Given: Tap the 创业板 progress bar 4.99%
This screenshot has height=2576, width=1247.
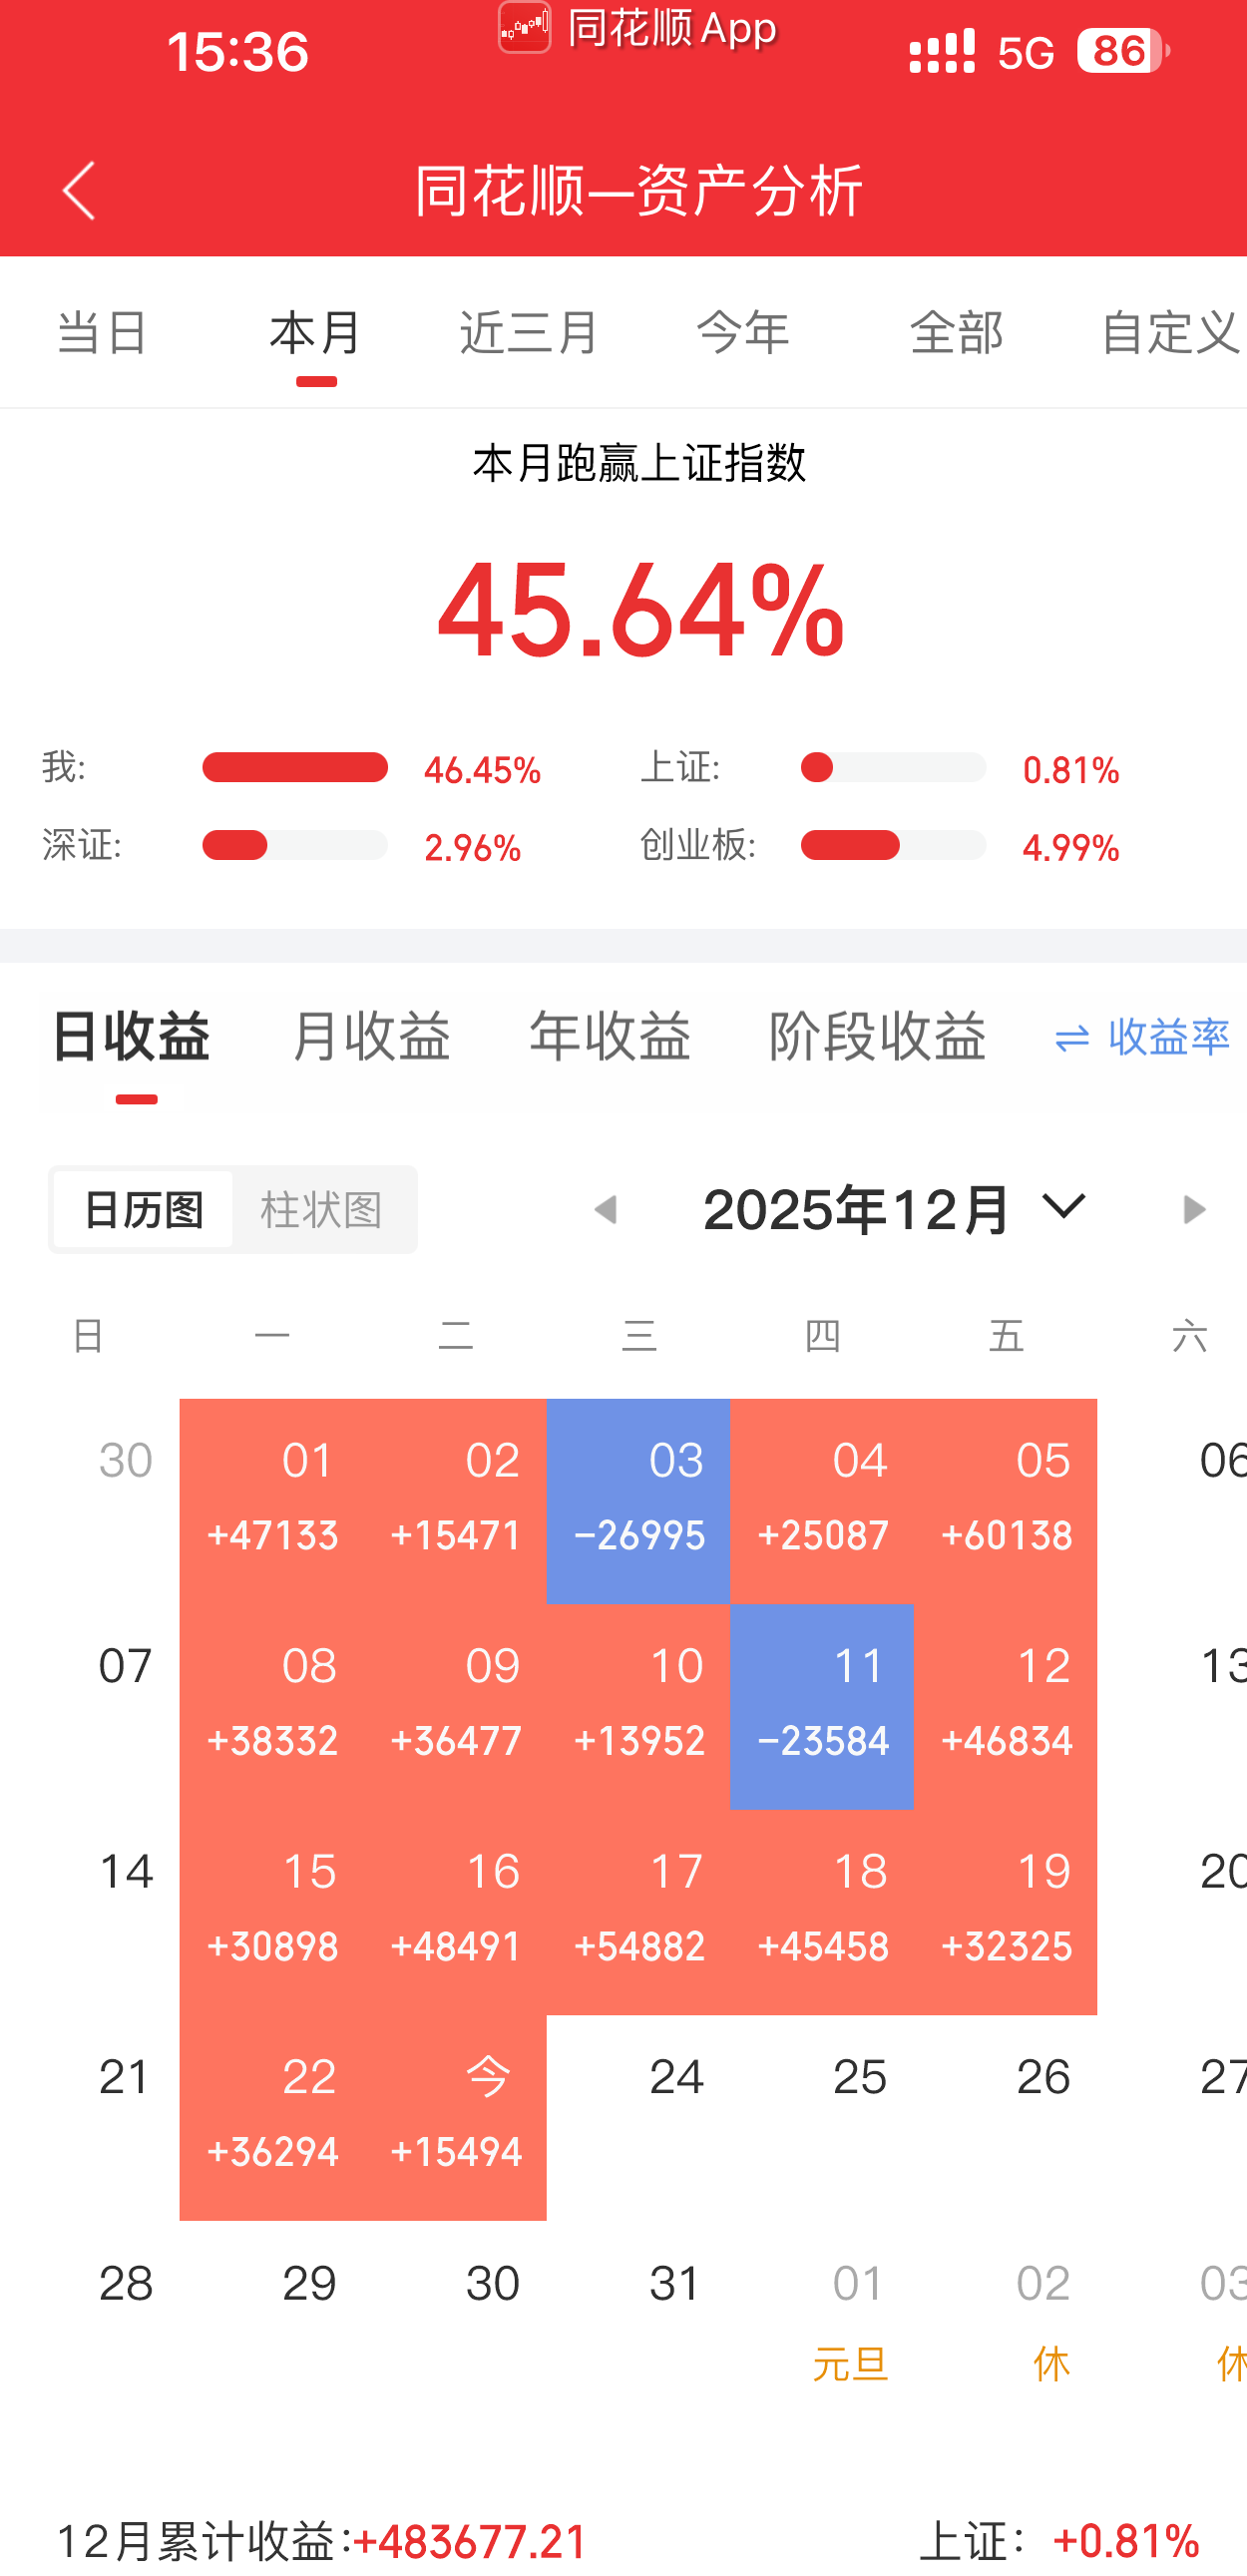Looking at the screenshot, I should pyautogui.click(x=893, y=846).
